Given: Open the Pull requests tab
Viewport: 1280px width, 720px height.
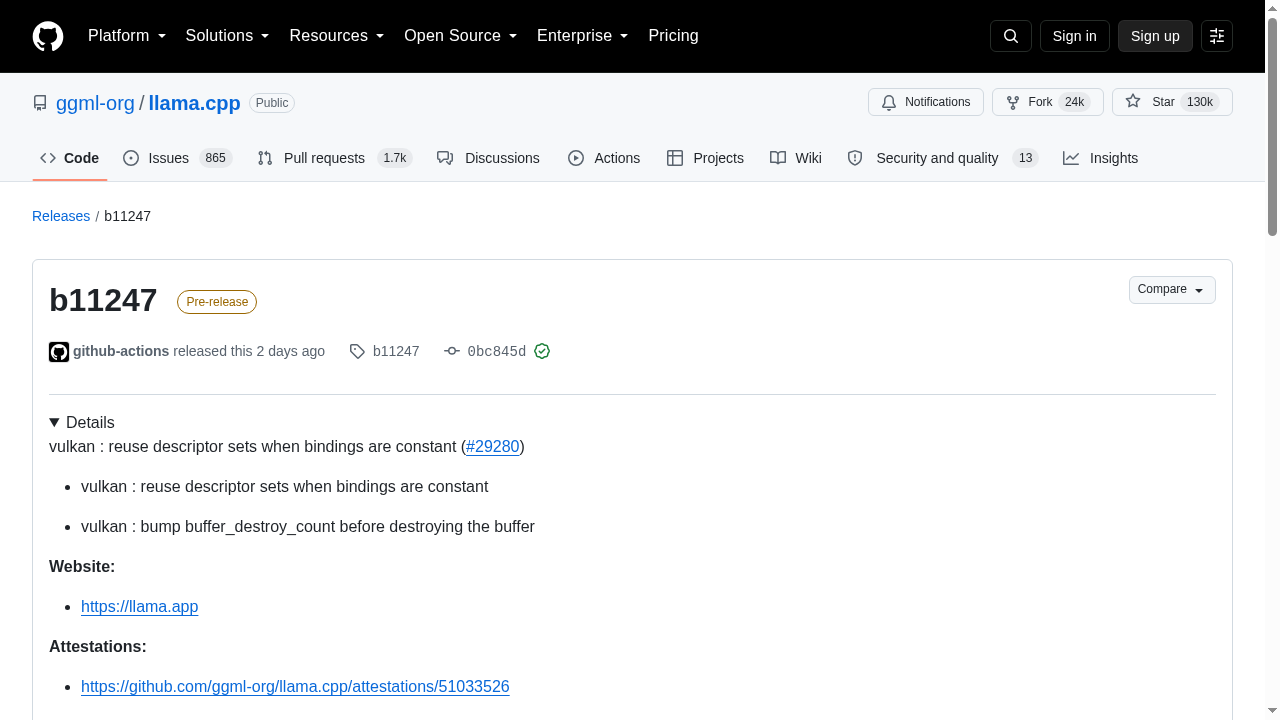Looking at the screenshot, I should (334, 158).
